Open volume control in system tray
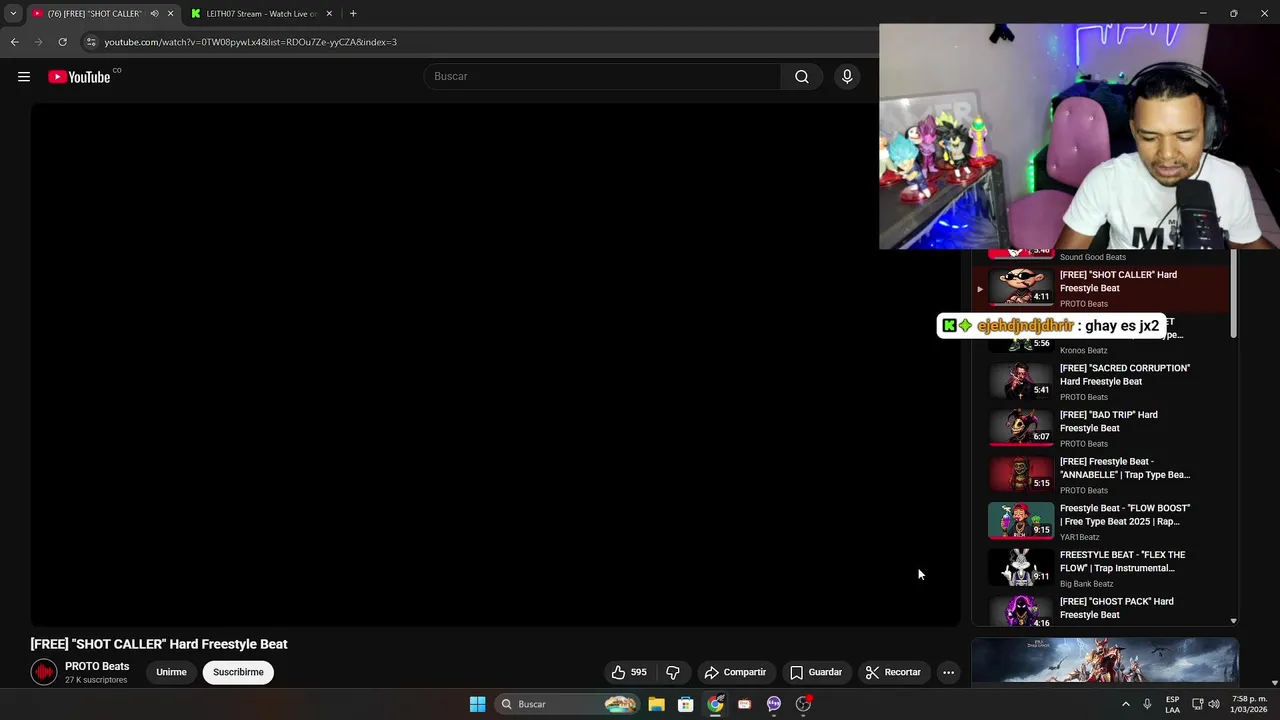Screen dimensions: 1280x720 pyautogui.click(x=1214, y=704)
